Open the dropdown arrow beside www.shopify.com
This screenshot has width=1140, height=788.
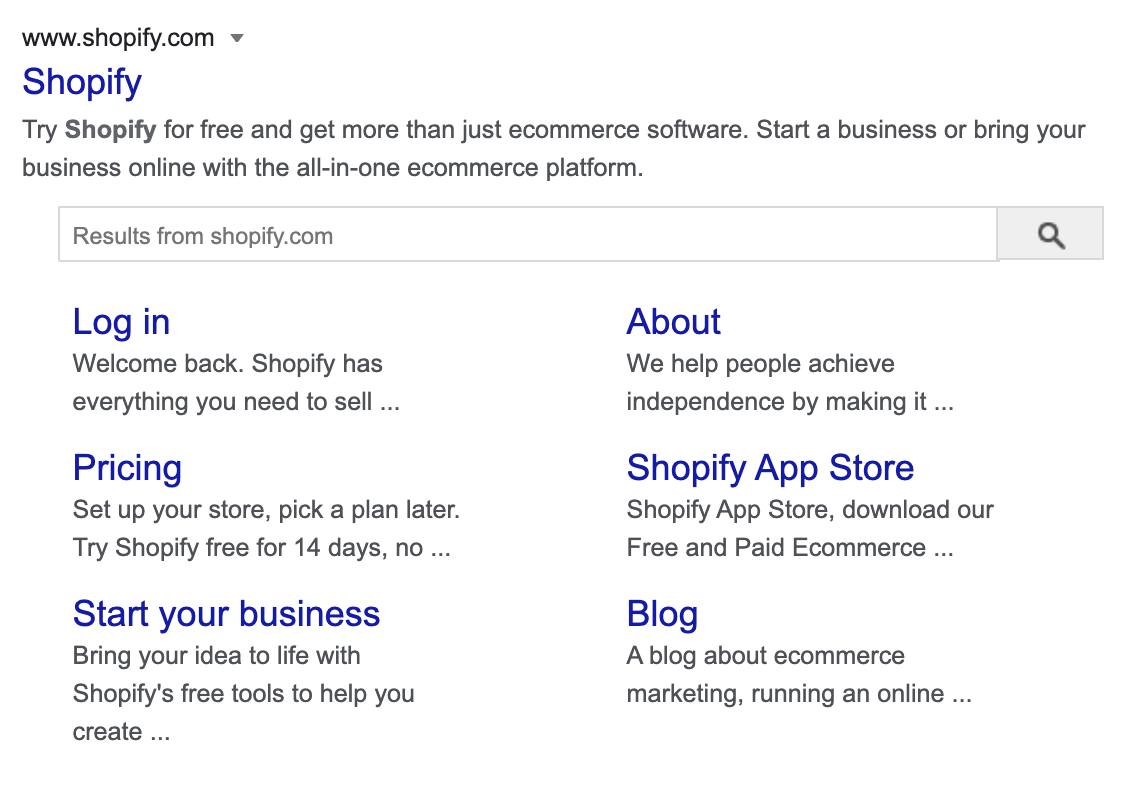(x=237, y=38)
